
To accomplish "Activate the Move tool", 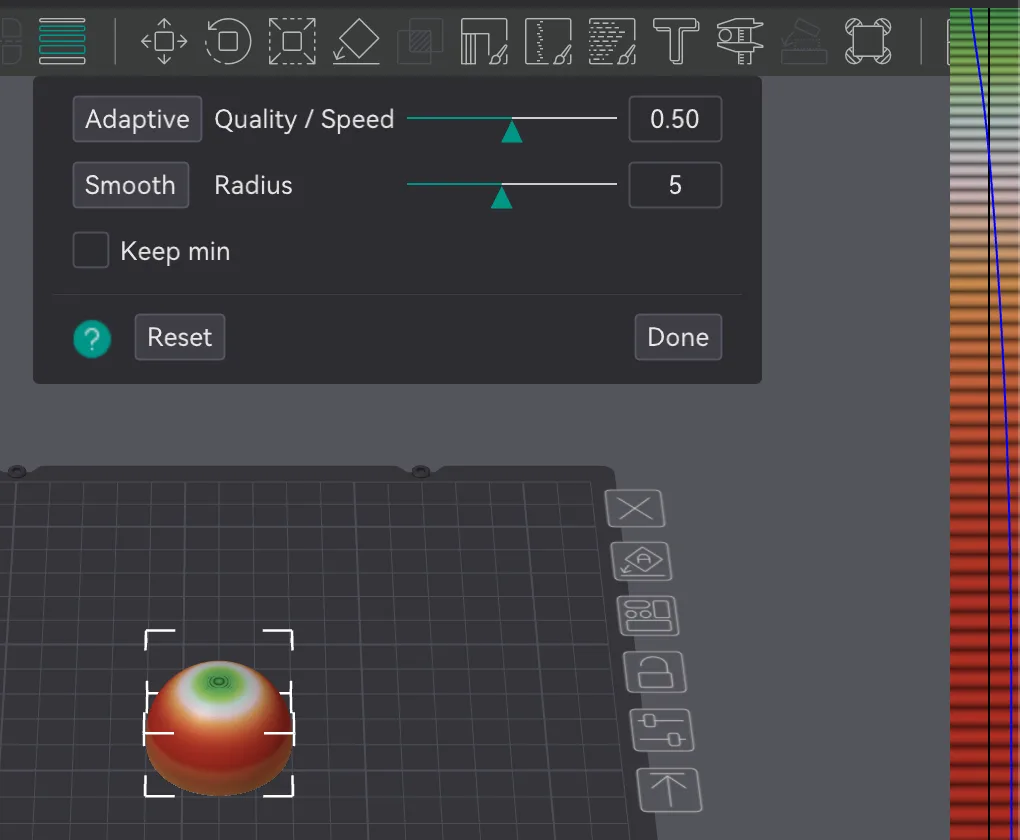I will click(x=164, y=41).
